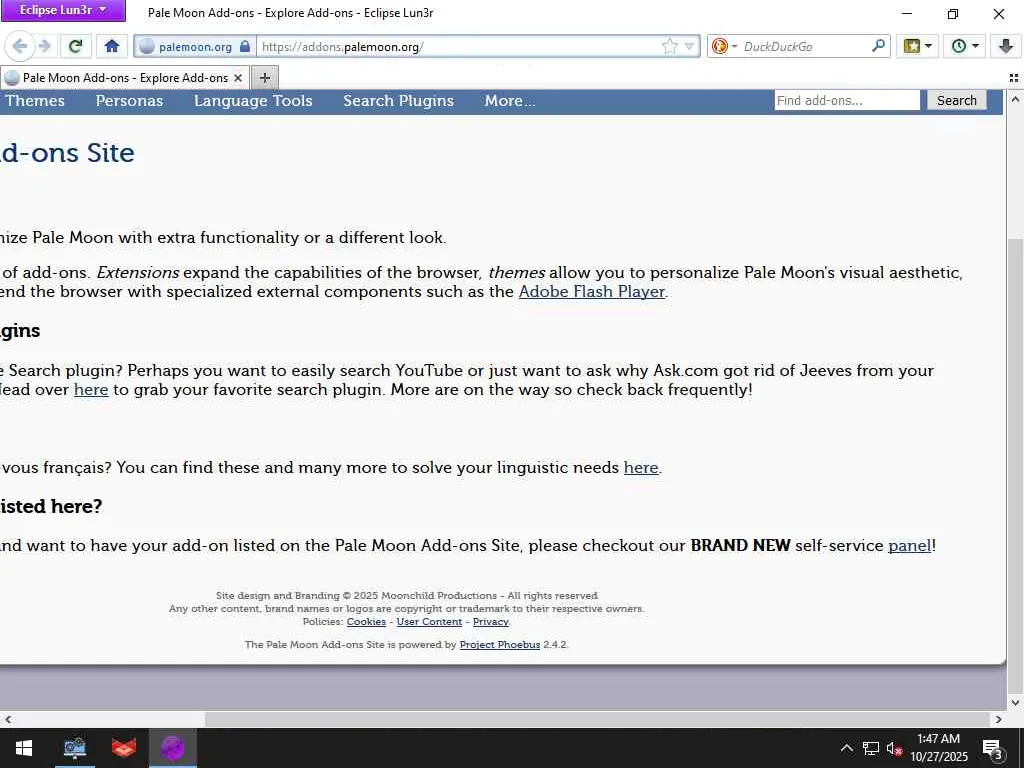Open the Search Plugins menu item
Viewport: 1024px width, 768px height.
398,101
